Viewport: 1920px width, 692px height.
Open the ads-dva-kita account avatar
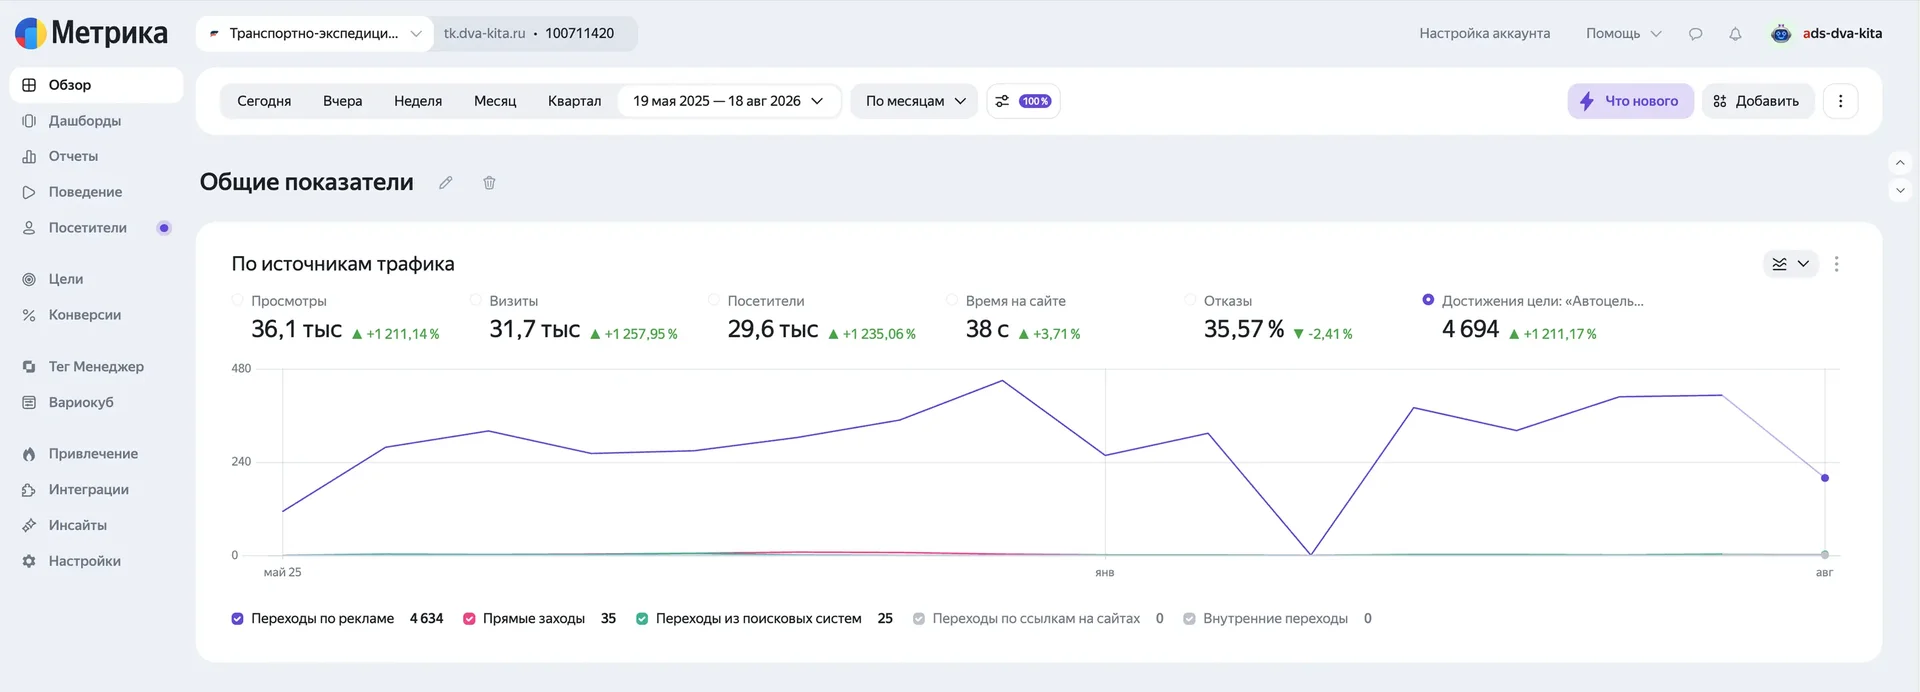point(1781,34)
